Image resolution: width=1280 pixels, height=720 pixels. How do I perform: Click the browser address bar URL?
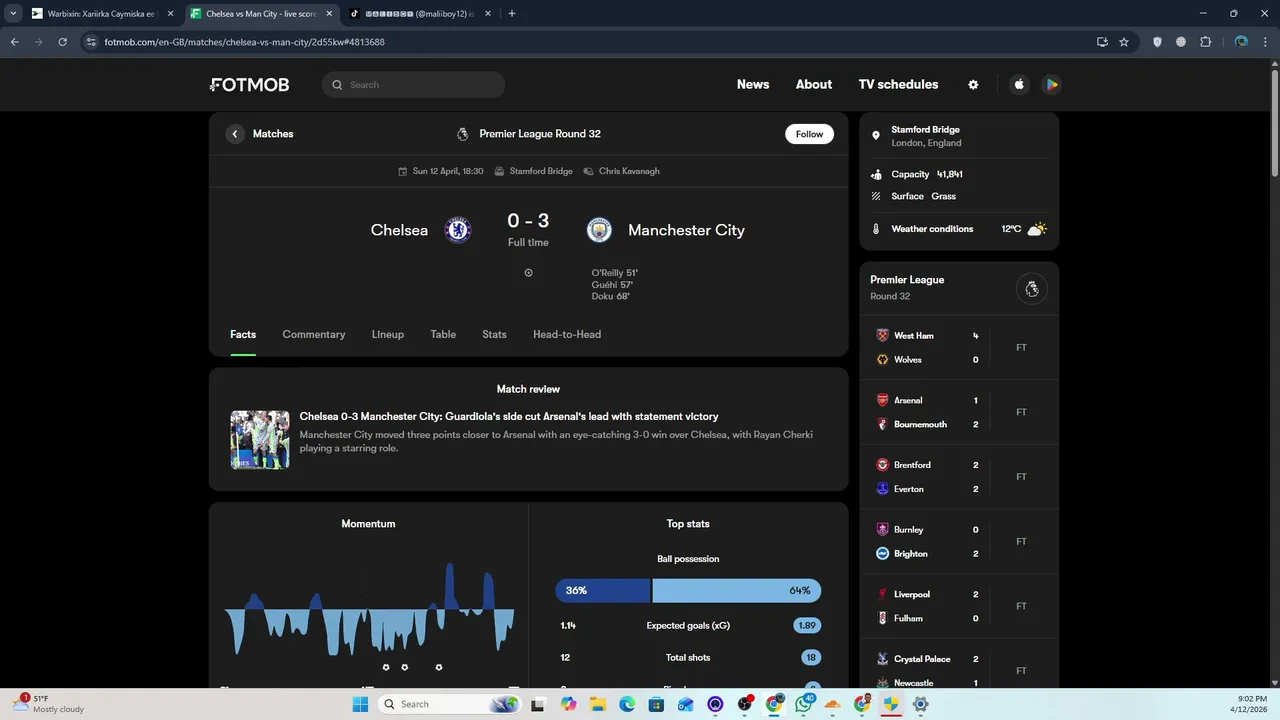pos(245,42)
